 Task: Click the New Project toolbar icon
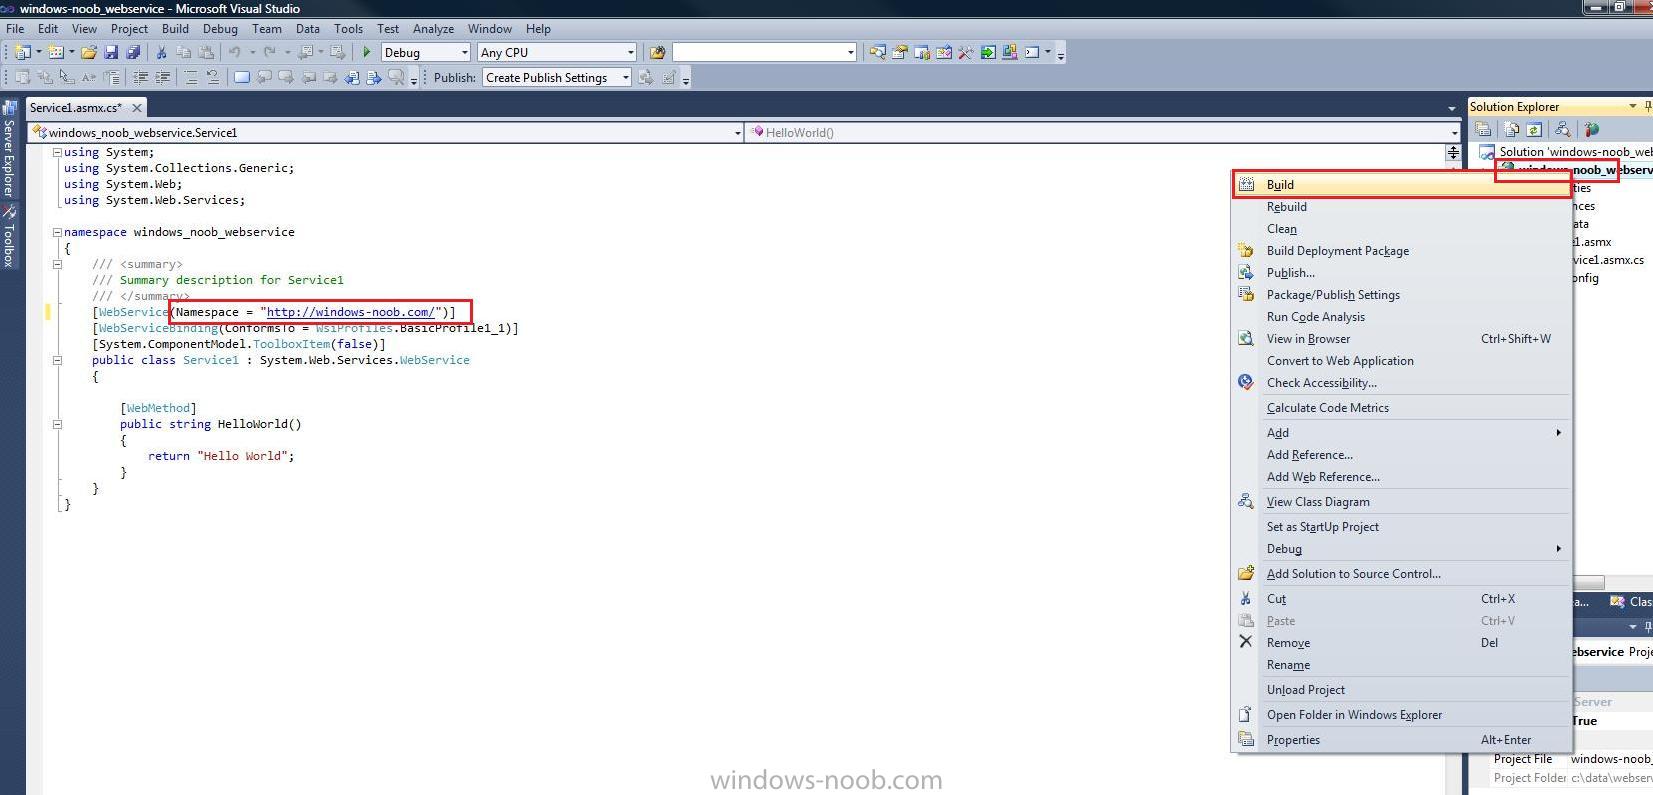[x=22, y=52]
